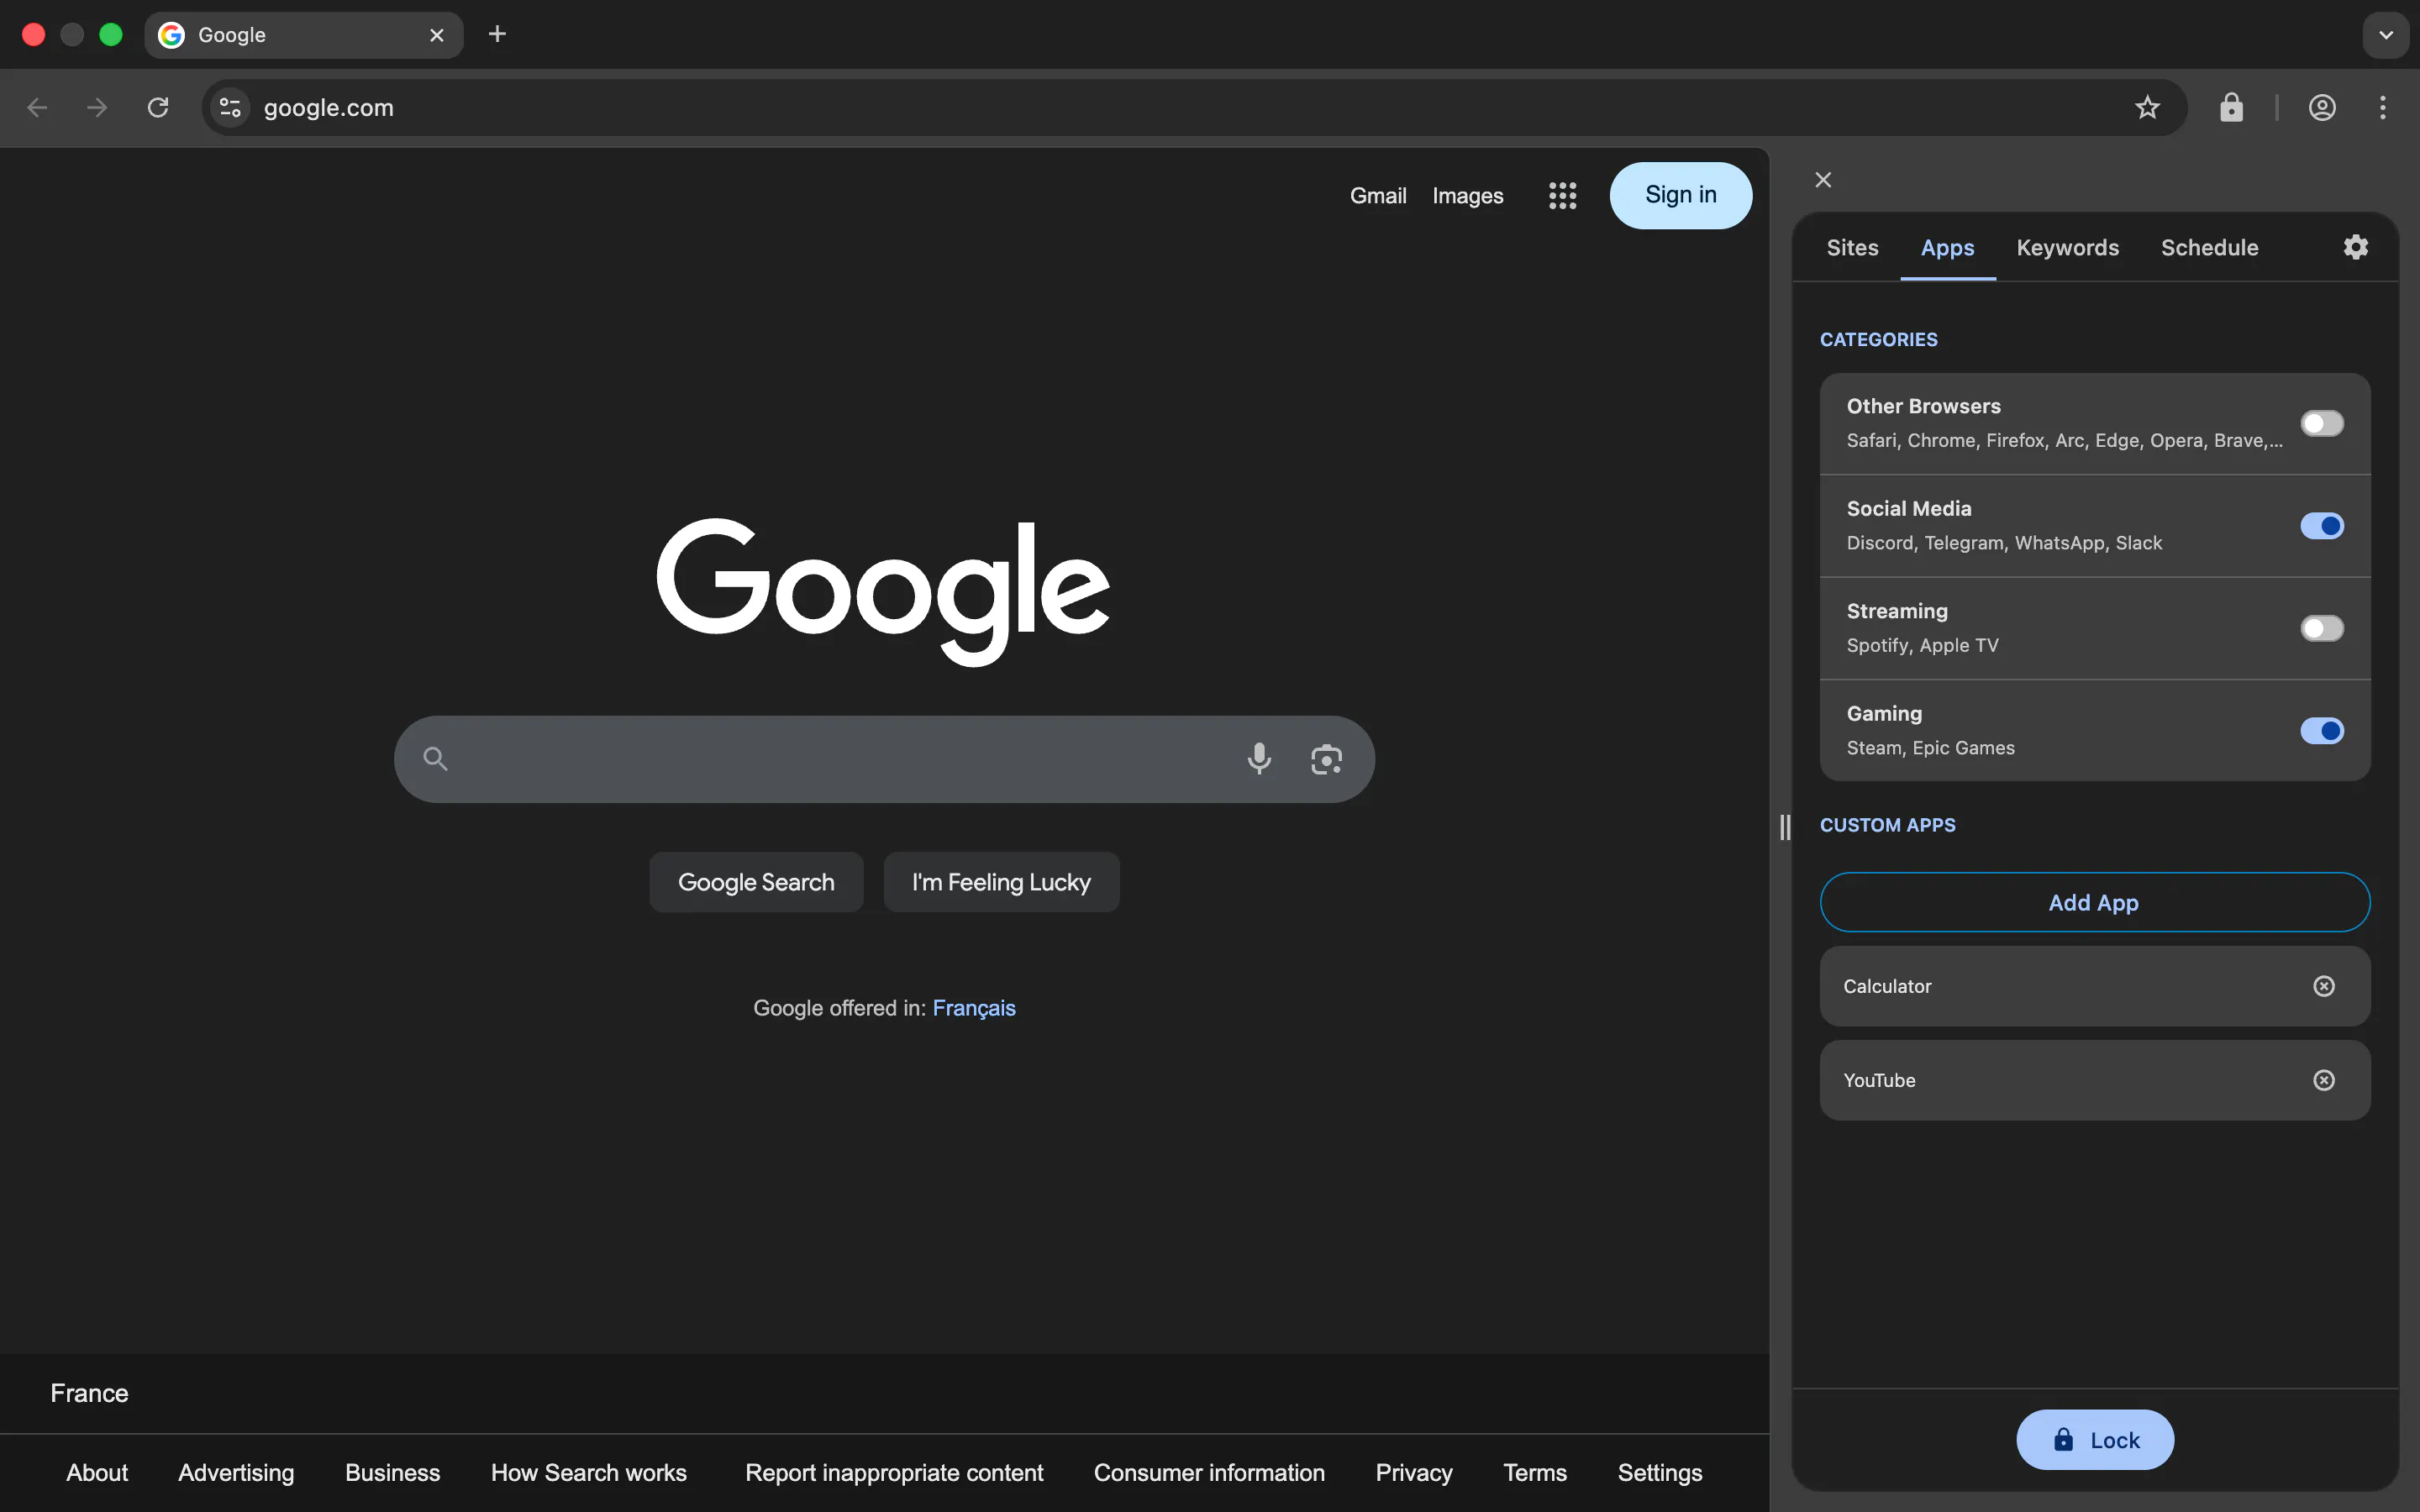Open the Terms footer link
2420x1512 pixels.
click(x=1535, y=1473)
